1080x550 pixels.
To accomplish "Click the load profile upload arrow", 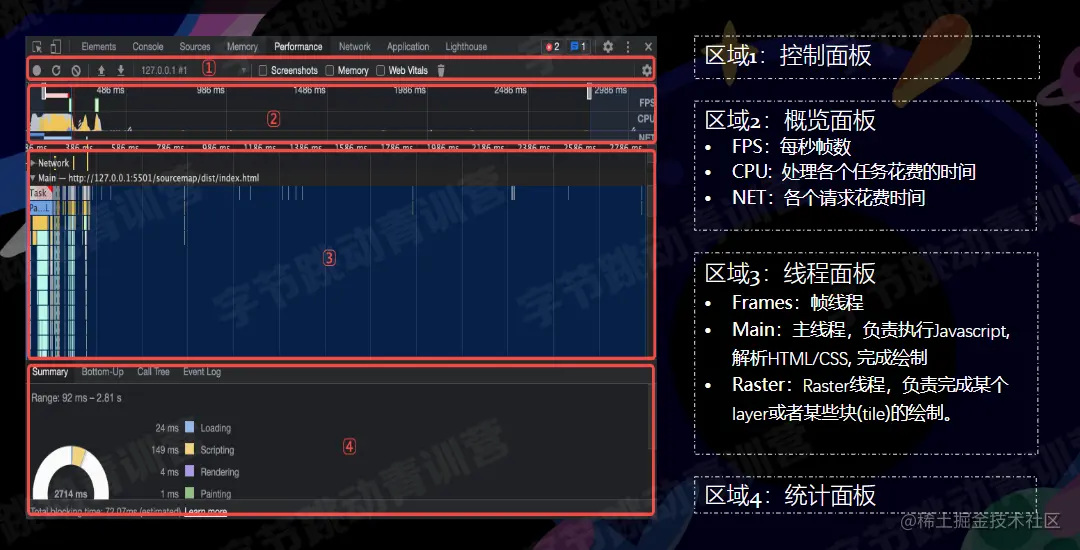I will pos(101,70).
